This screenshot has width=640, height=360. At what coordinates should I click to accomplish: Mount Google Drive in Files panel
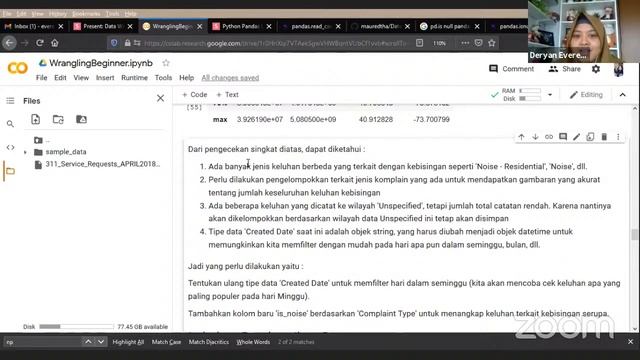click(81, 119)
